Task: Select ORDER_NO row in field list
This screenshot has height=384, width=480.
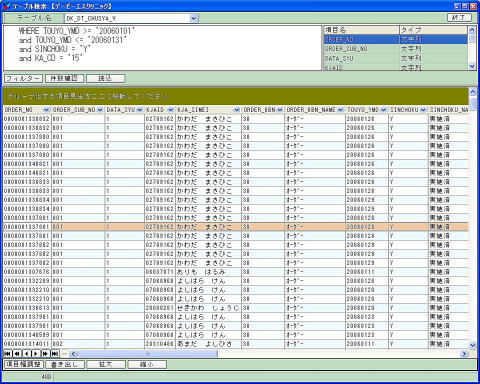Action: [x=395, y=39]
